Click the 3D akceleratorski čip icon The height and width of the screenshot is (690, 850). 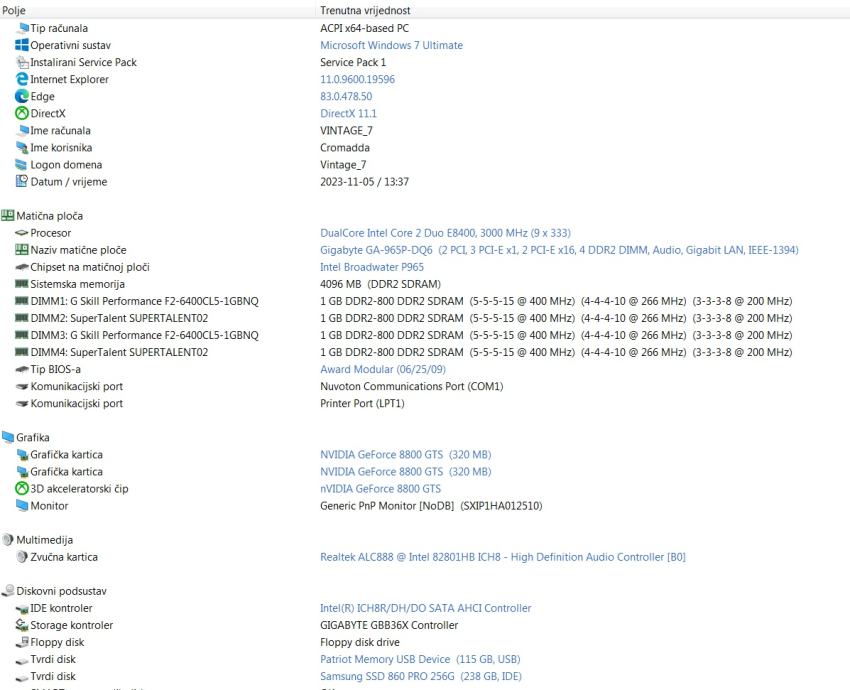22,489
